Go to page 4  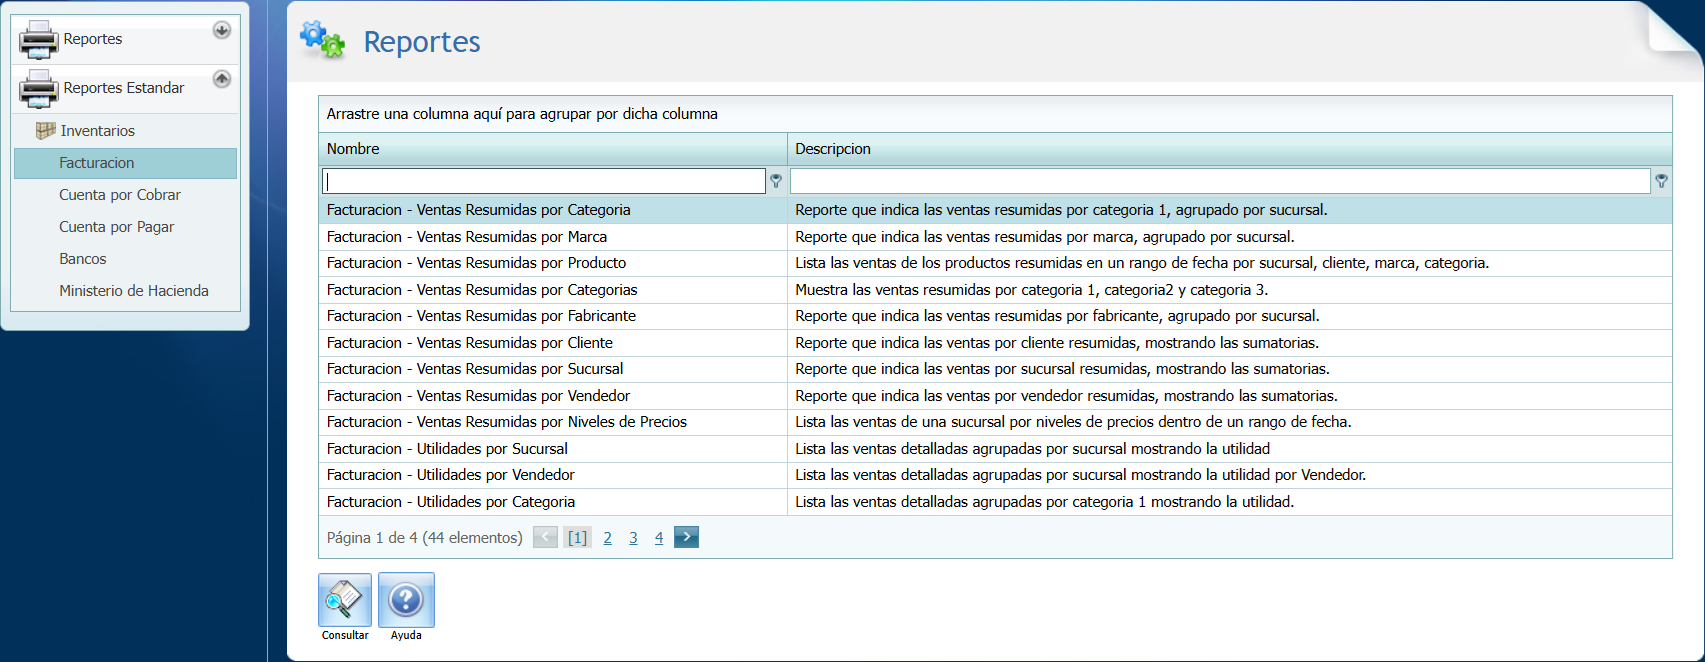[659, 538]
